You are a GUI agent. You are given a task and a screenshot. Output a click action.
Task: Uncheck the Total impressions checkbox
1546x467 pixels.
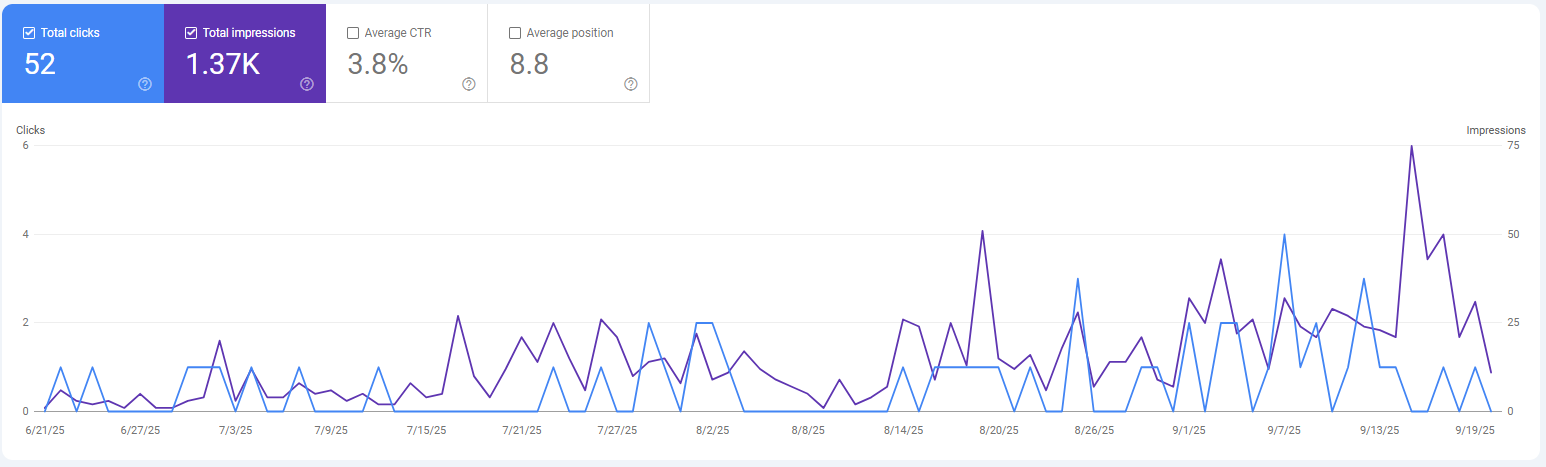click(x=191, y=33)
